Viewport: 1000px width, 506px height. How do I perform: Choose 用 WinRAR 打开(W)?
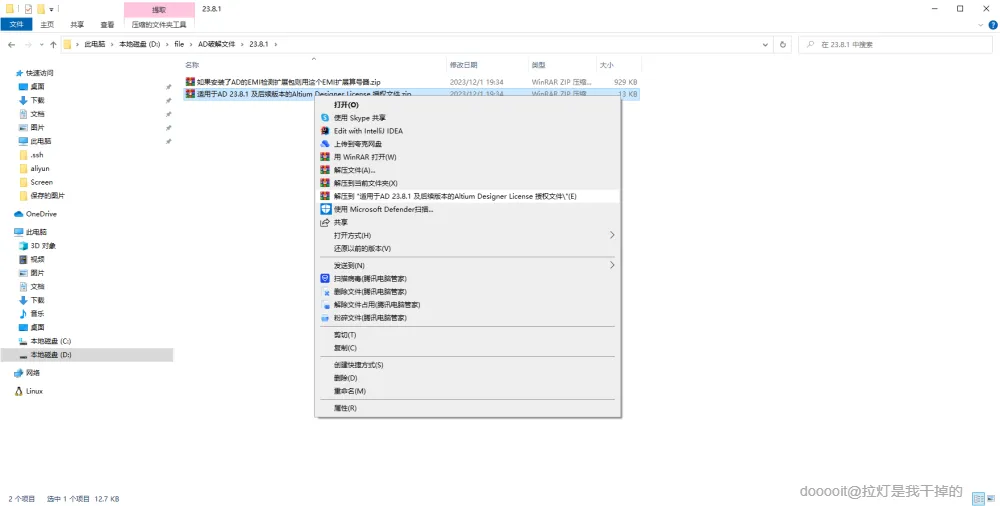[x=467, y=157]
